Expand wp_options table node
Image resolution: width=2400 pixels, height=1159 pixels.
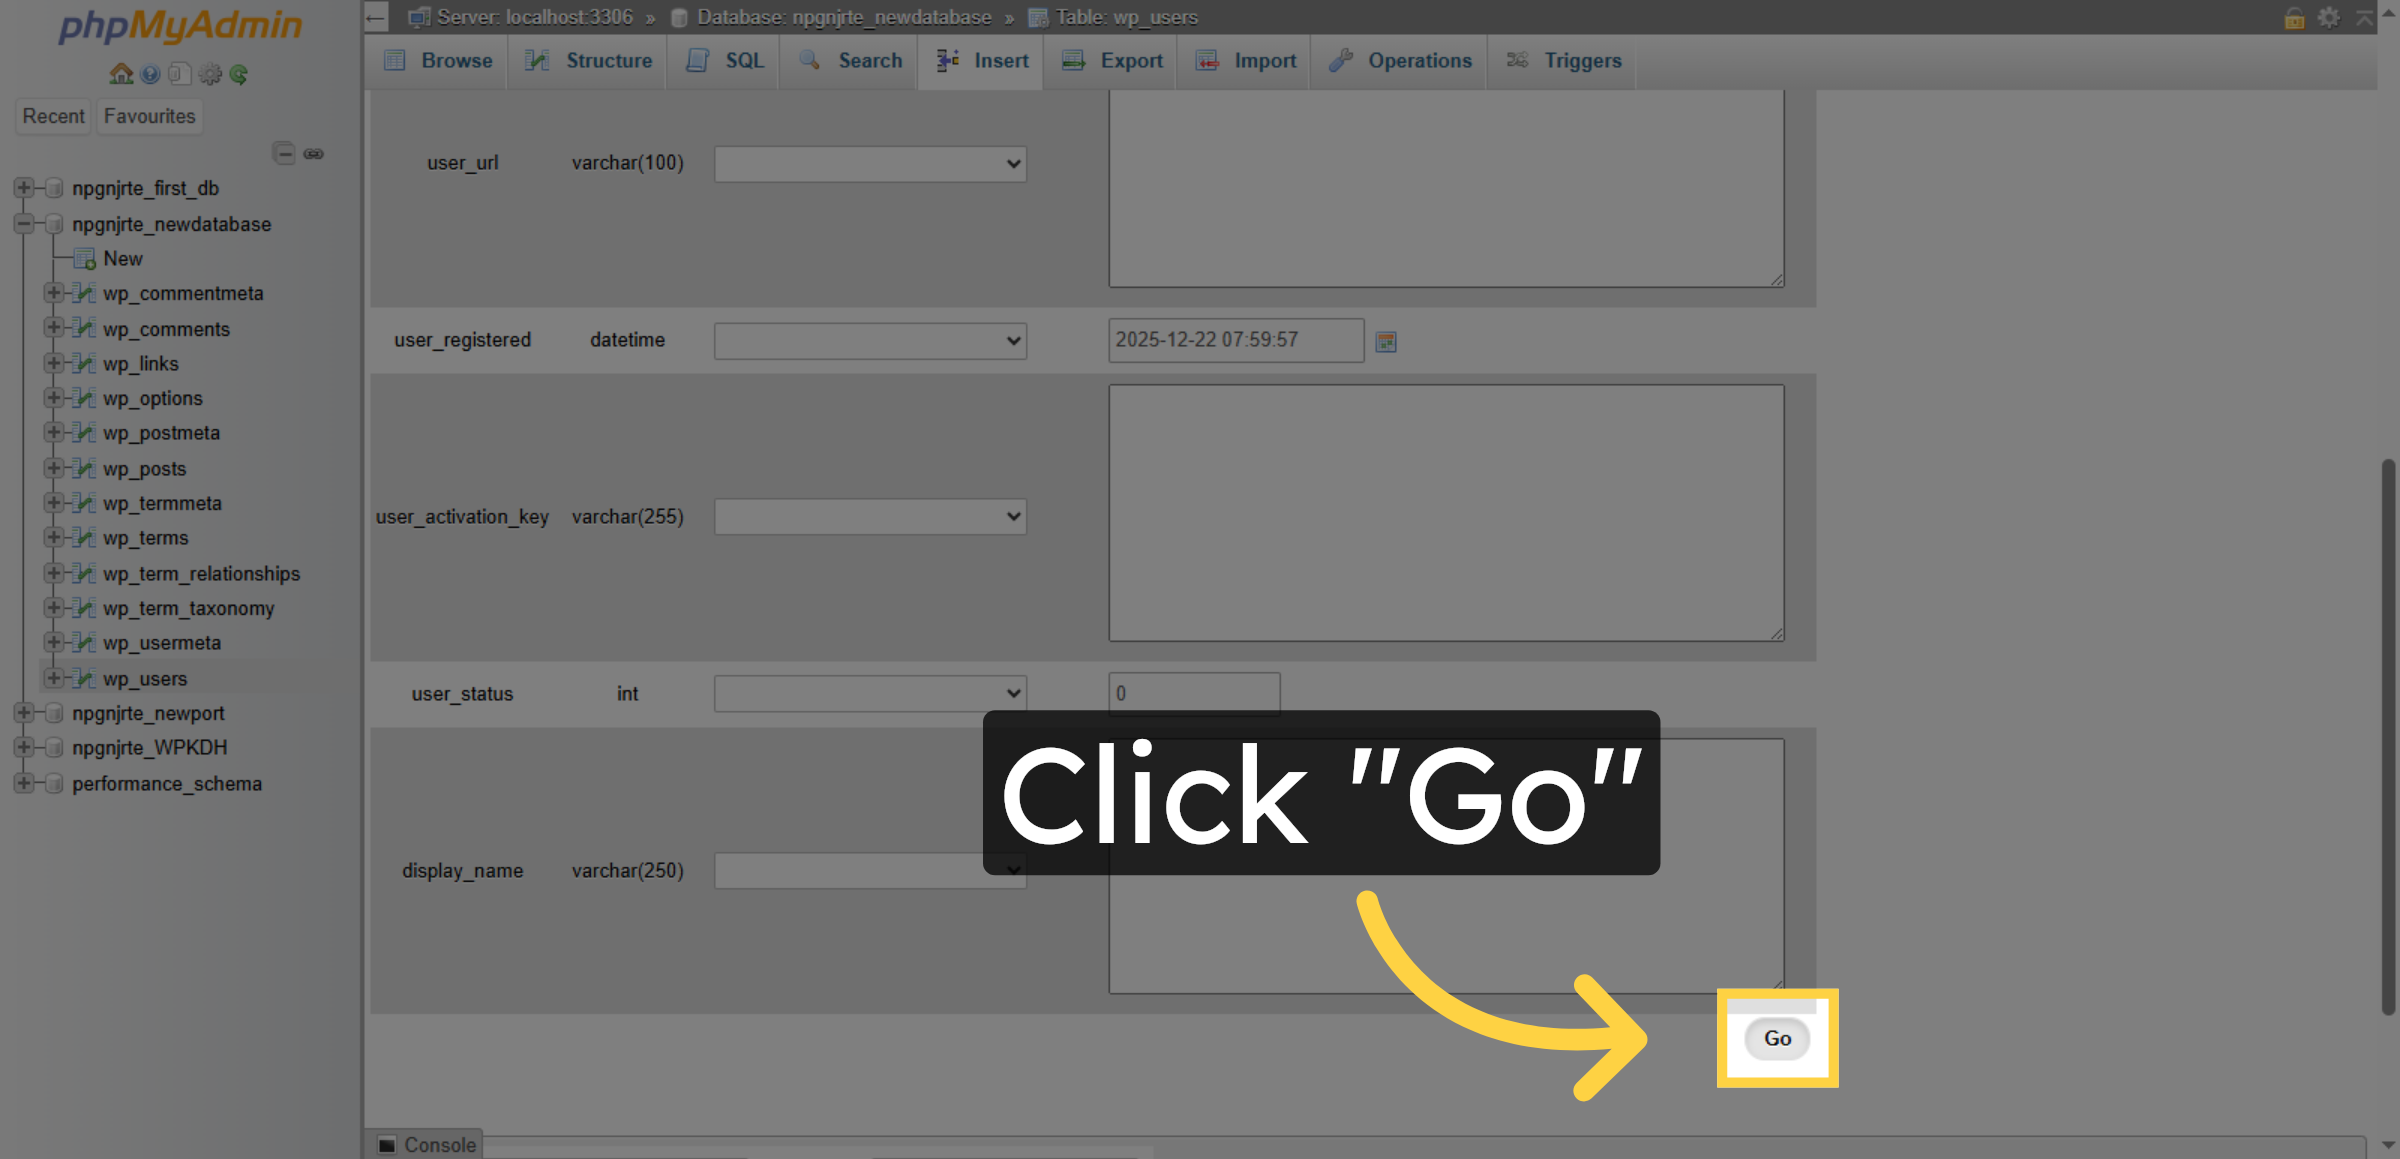(x=53, y=398)
